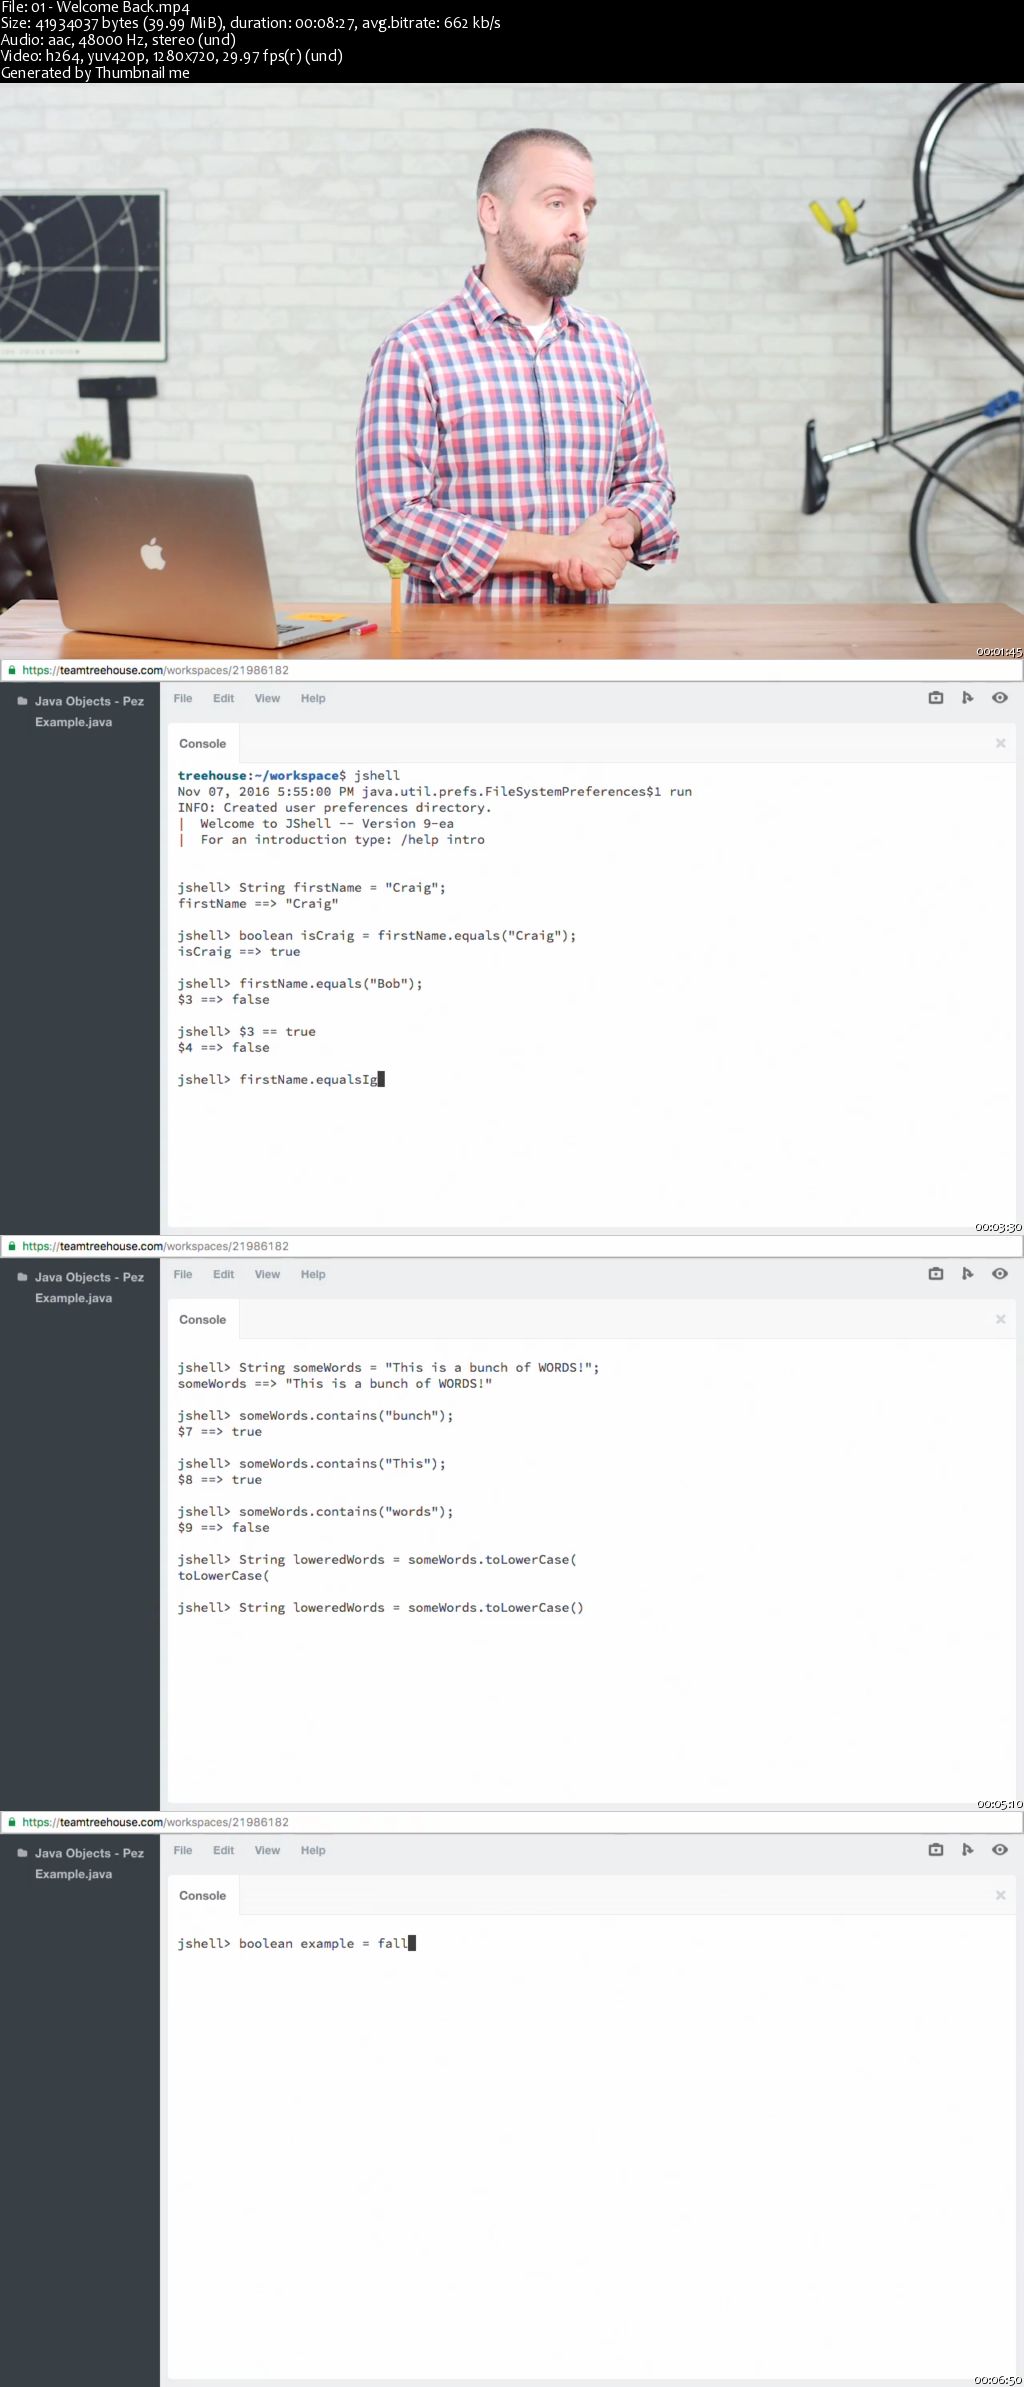Click the teamtreehouse.com URL in the boolean example frame
The image size is (1024, 2387).
click(155, 1822)
